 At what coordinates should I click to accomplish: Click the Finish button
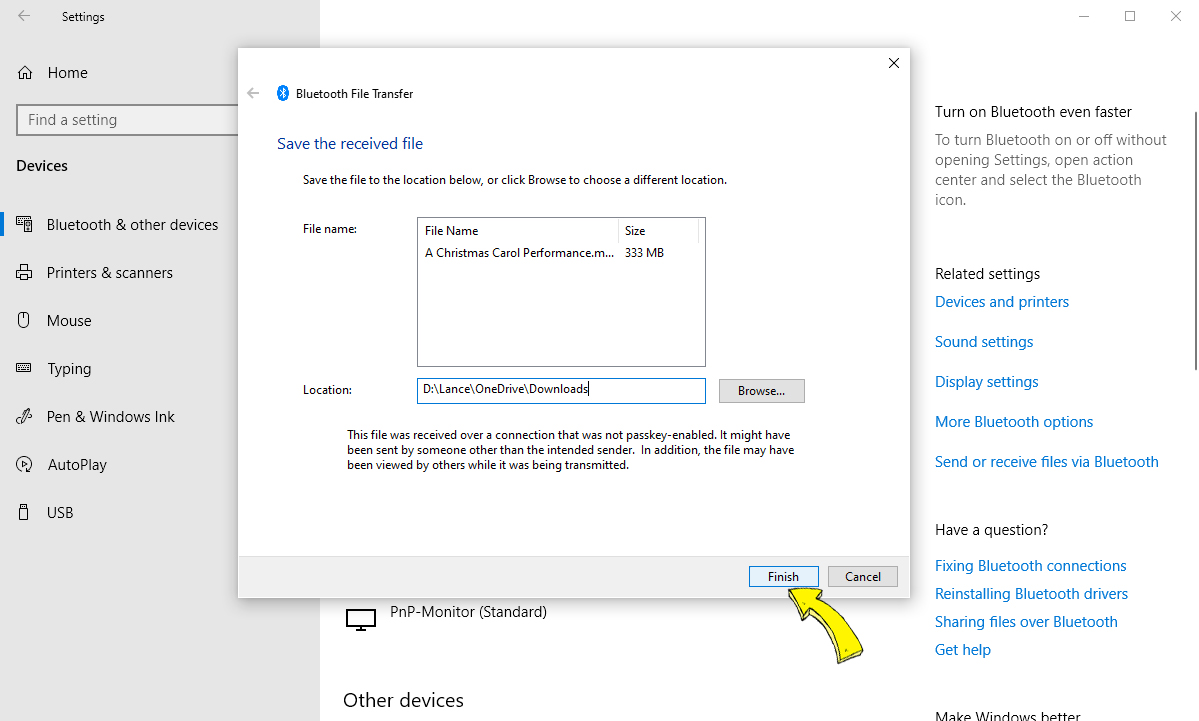point(784,576)
